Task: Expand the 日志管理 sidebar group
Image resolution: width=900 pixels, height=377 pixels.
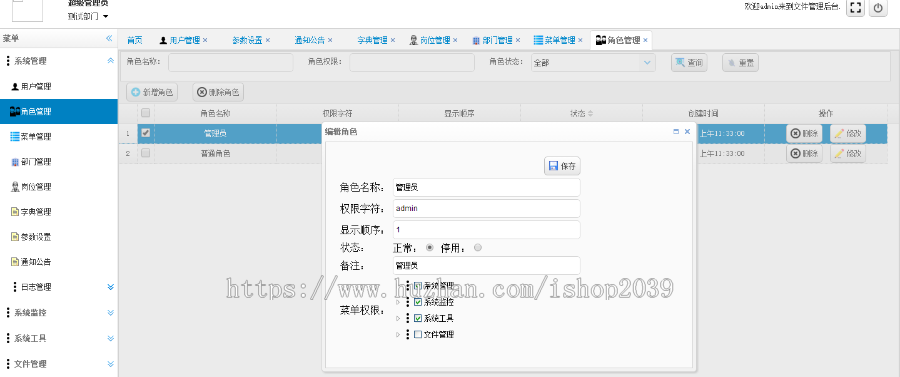Action: click(111, 287)
